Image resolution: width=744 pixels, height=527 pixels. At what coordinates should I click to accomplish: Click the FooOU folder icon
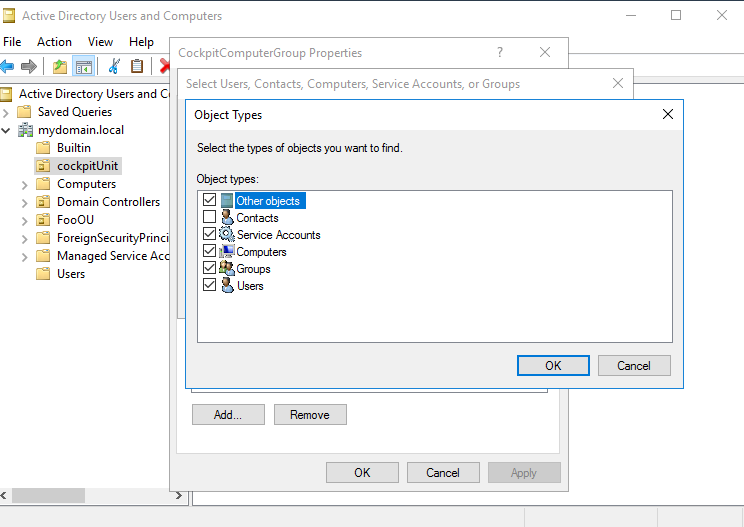(x=43, y=220)
